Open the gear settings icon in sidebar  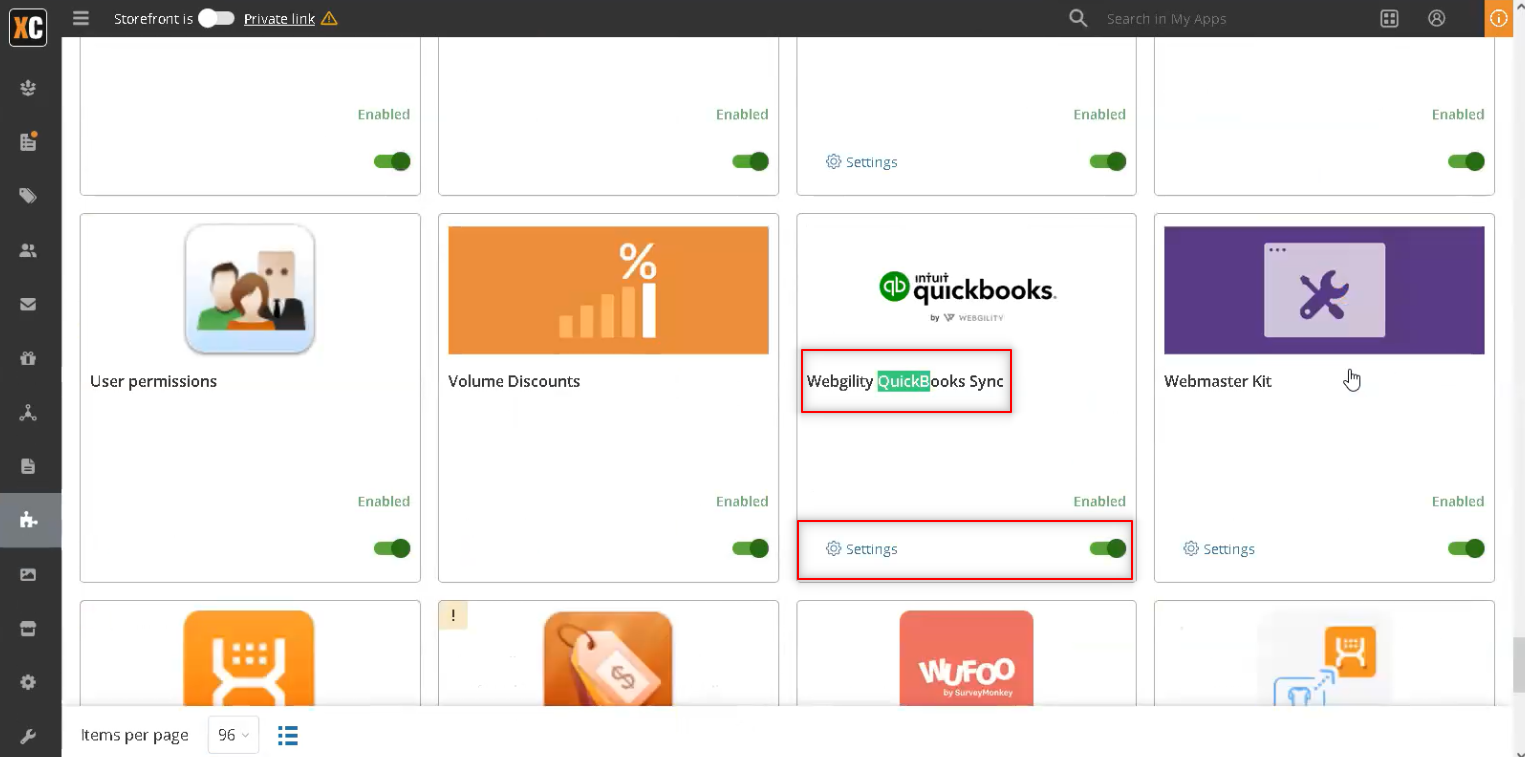[28, 682]
